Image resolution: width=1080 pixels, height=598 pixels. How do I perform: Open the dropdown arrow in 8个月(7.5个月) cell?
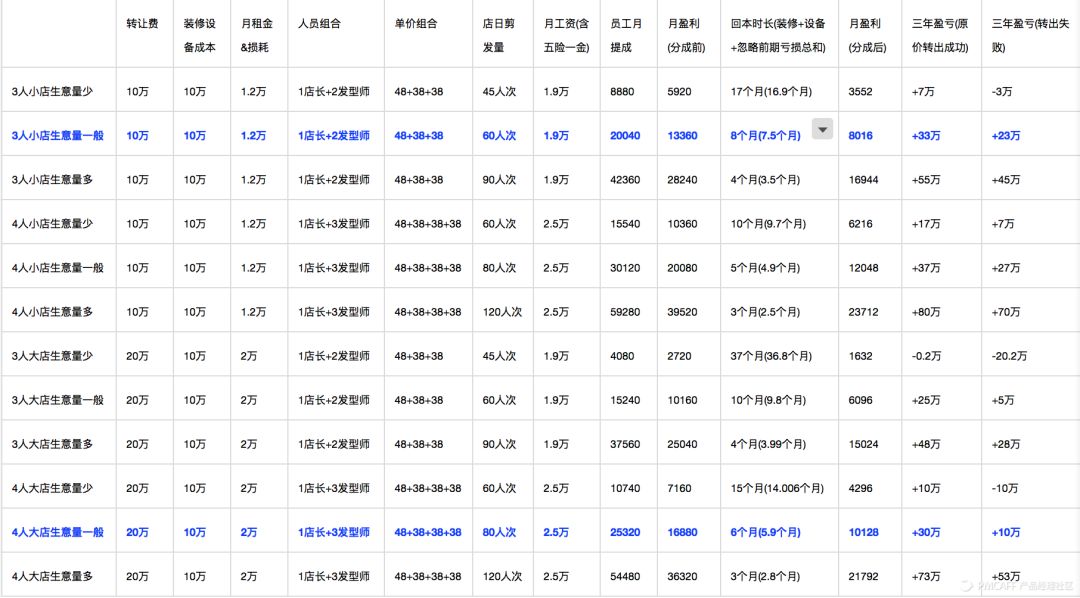(821, 128)
